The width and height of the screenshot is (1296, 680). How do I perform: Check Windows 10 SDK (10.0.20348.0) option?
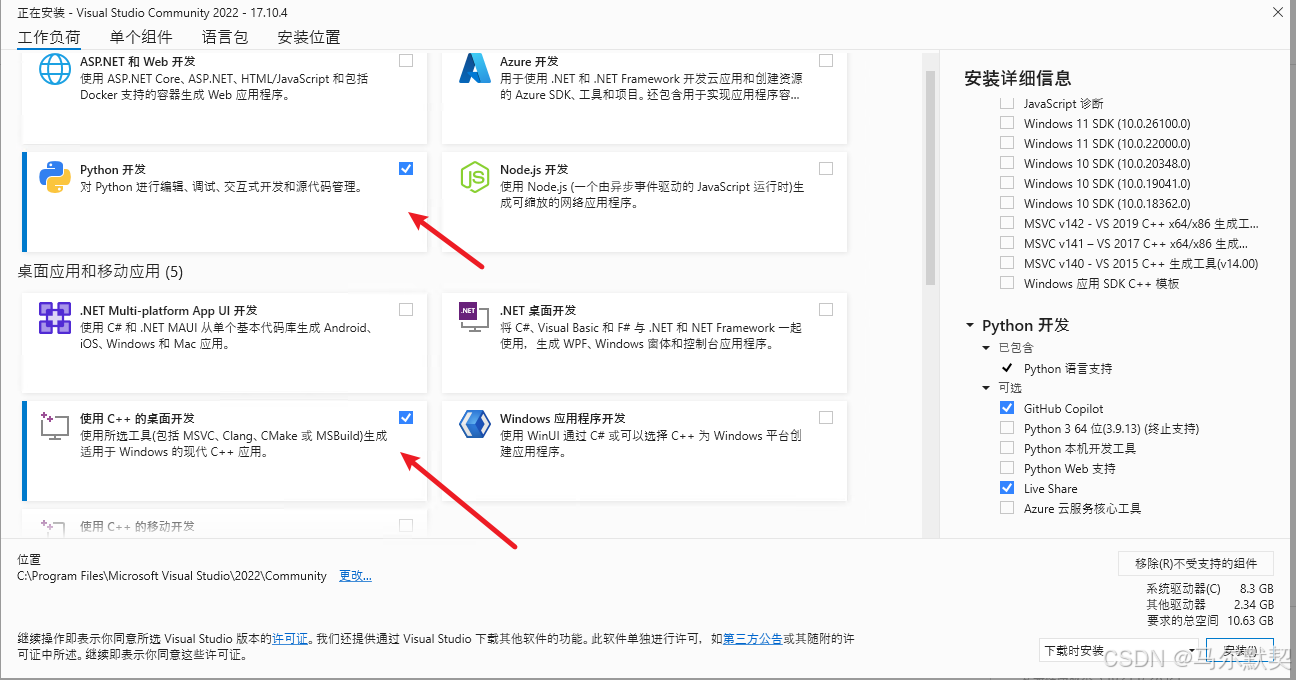pos(1007,163)
